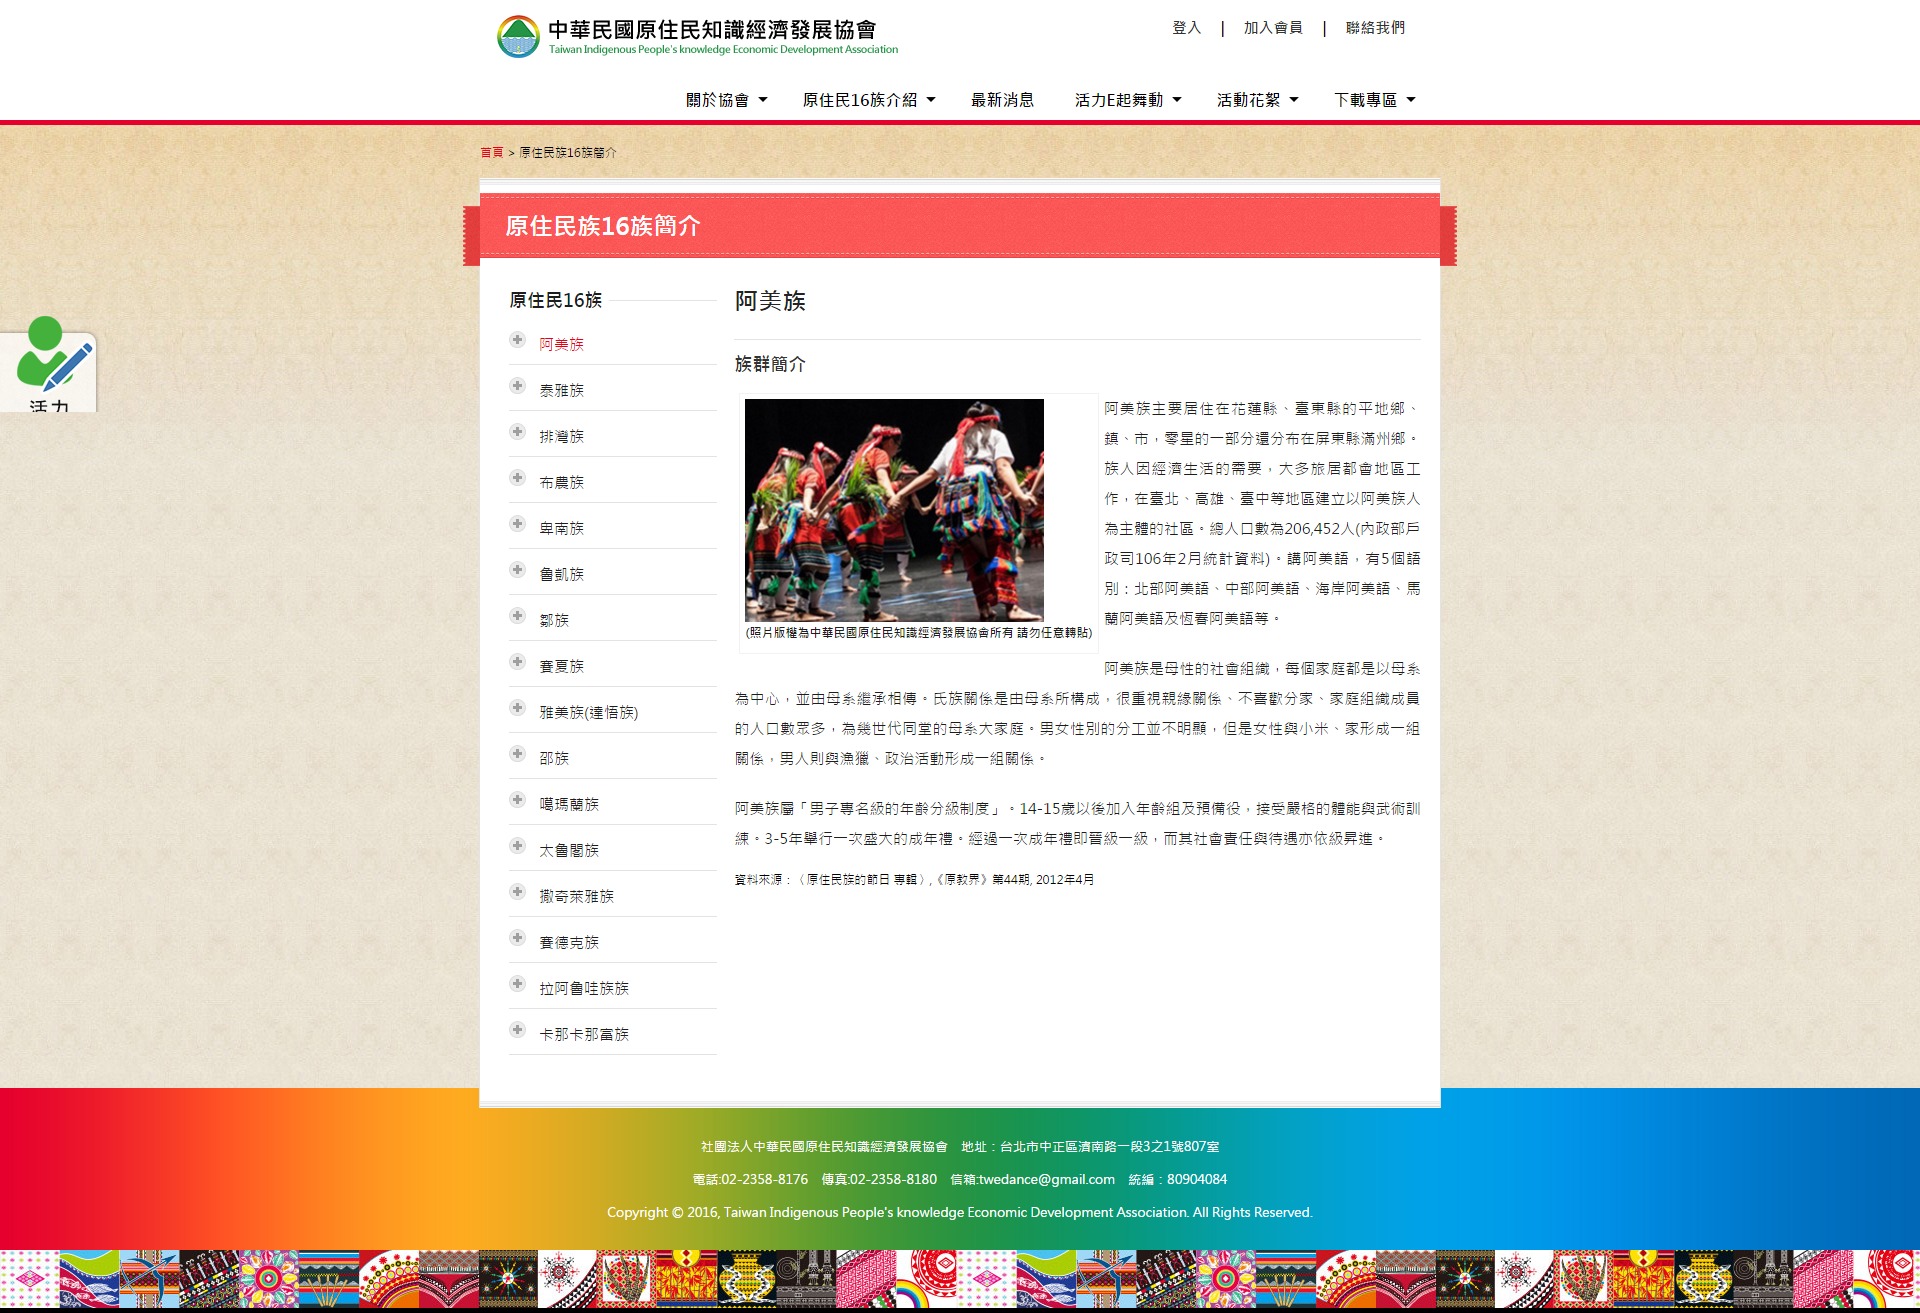Click the Amis dance photo

(894, 510)
